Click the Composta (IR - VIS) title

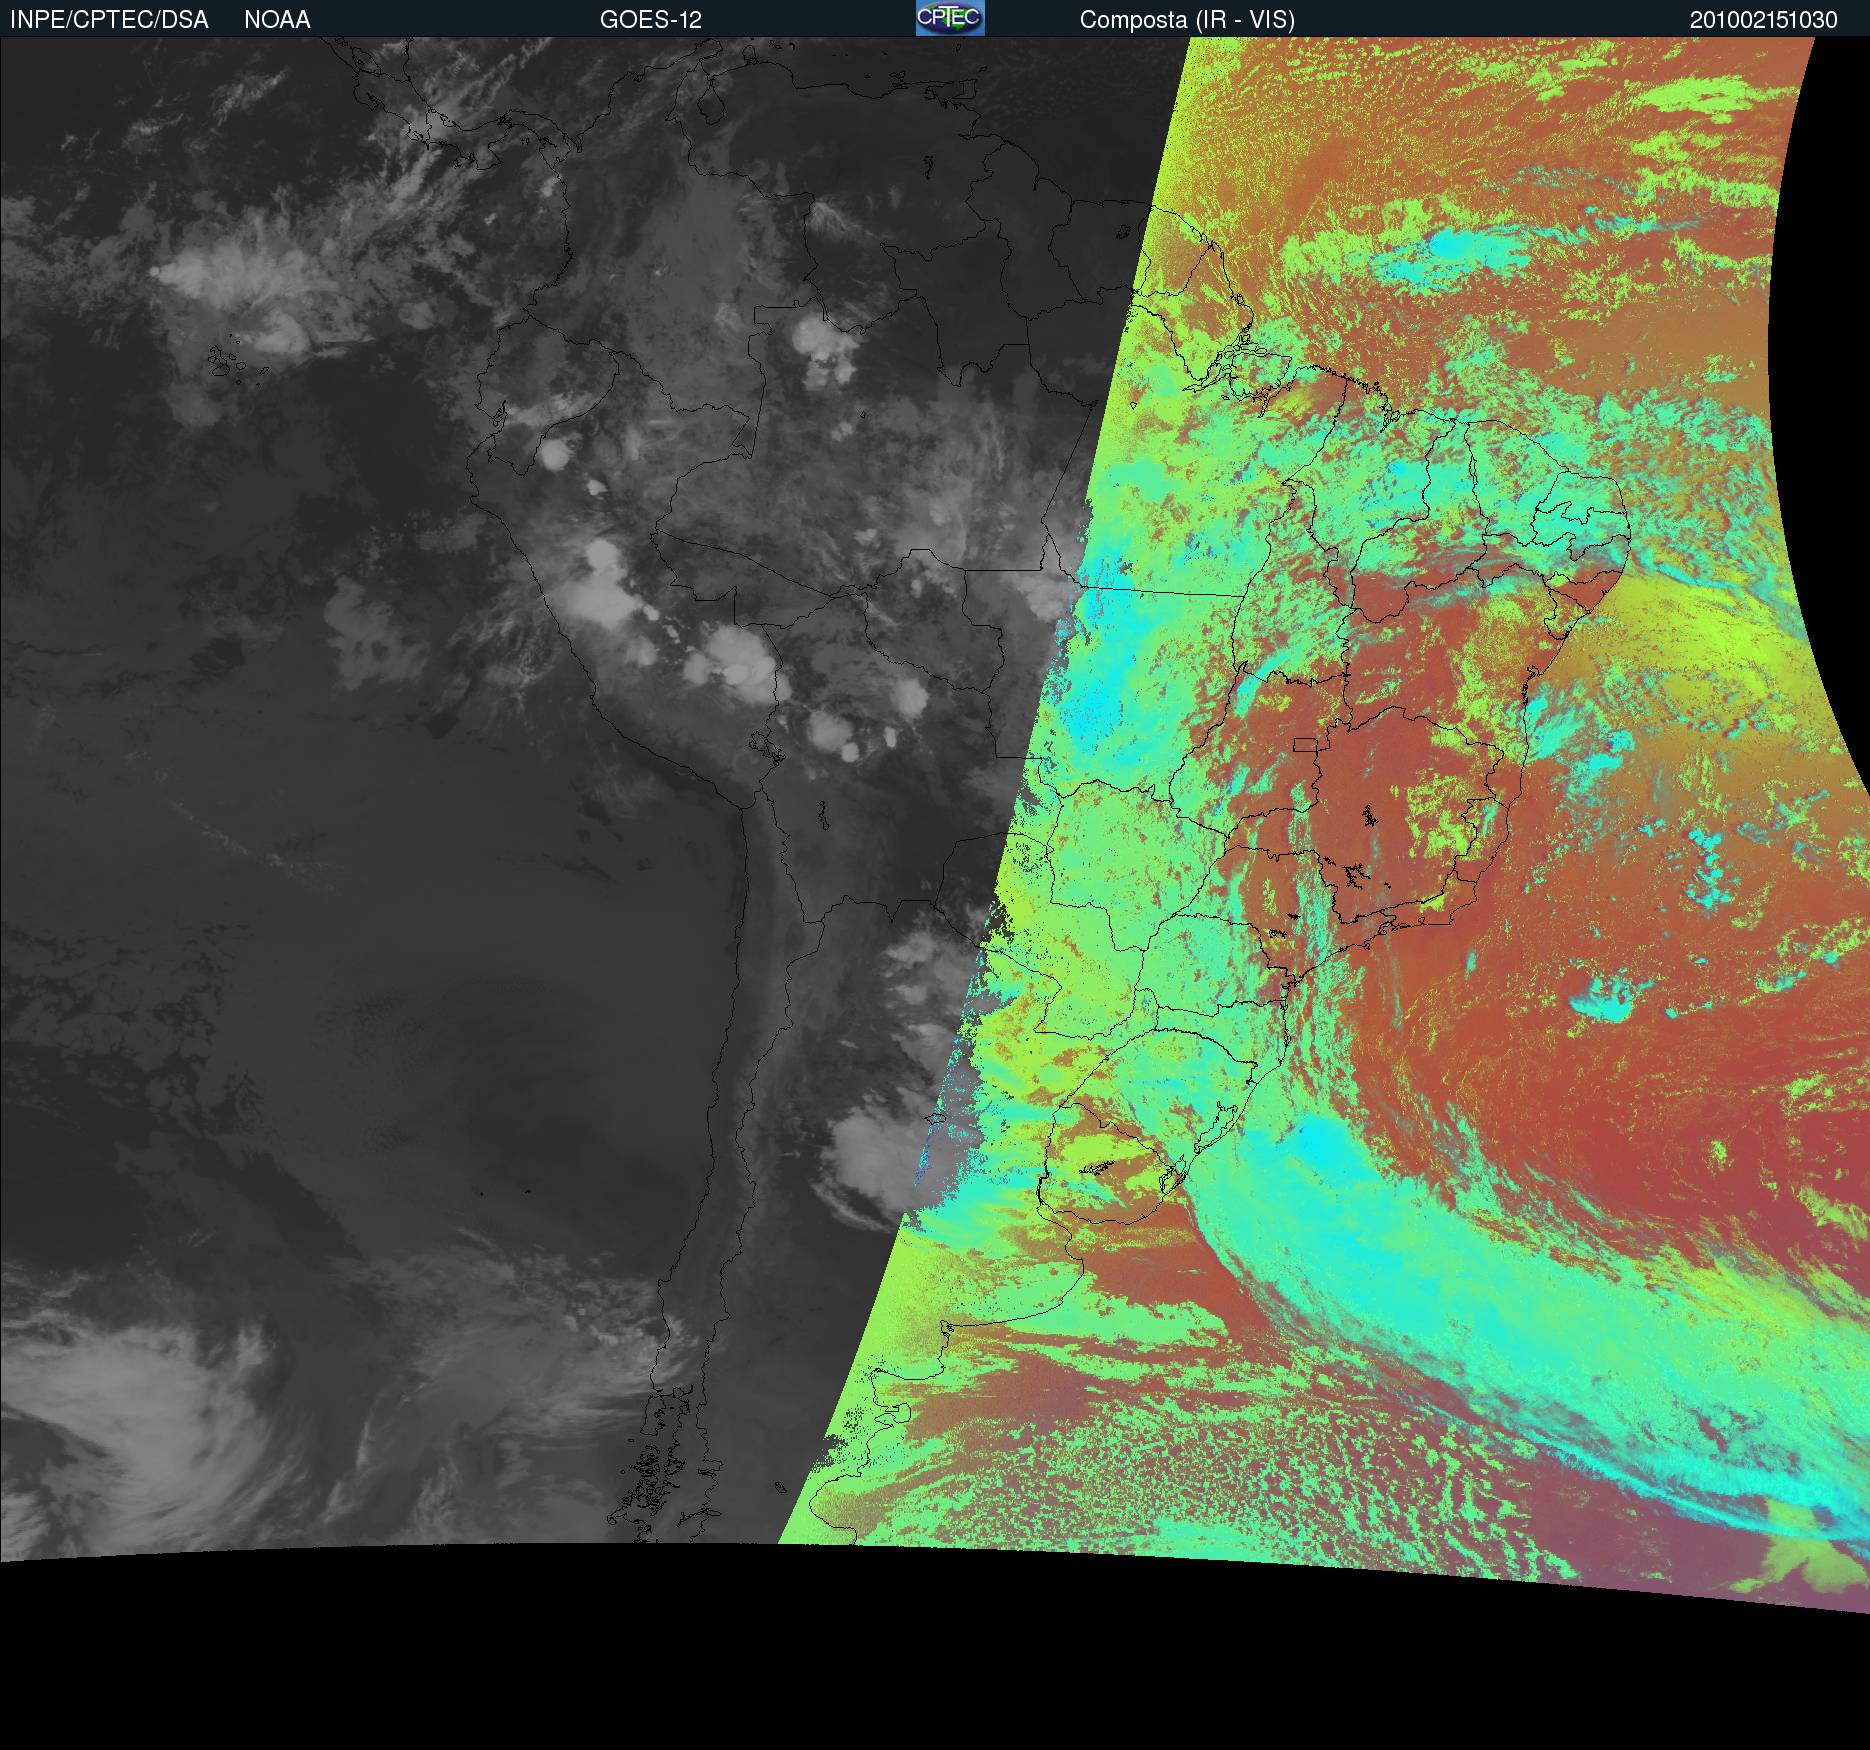[1187, 20]
